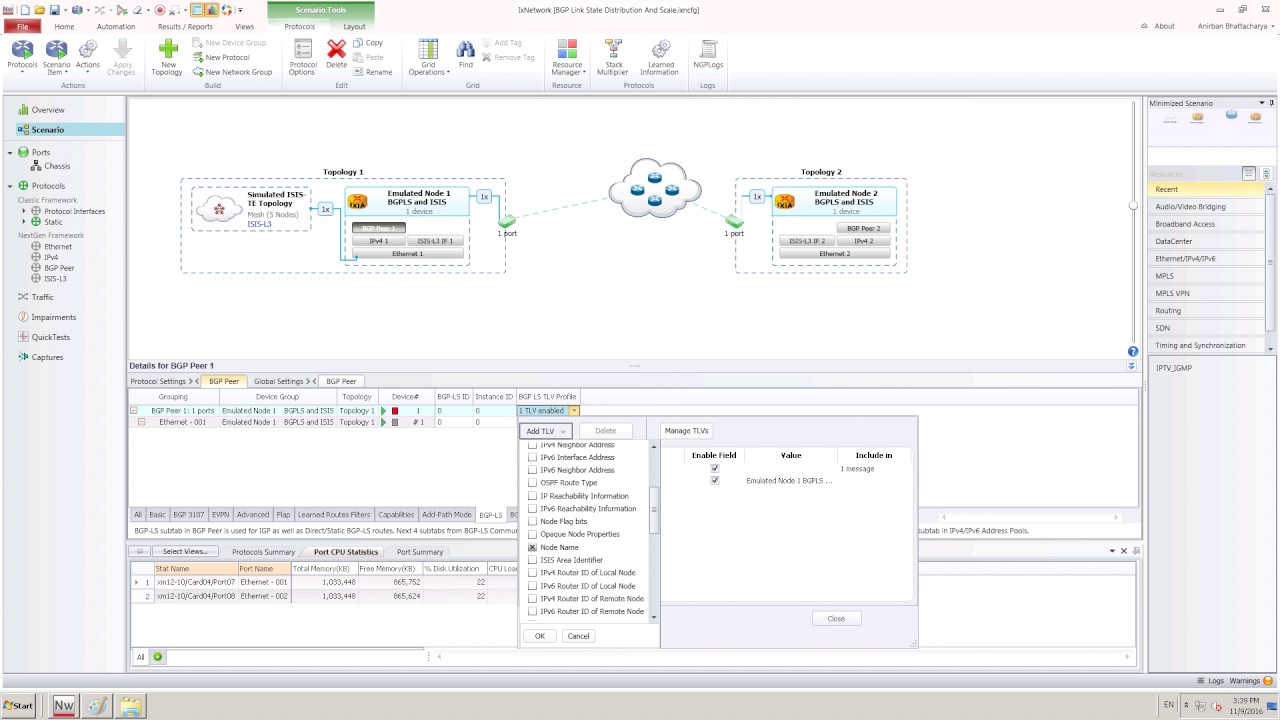Open the Layout ribbon tab
The height and width of the screenshot is (720, 1280).
[354, 27]
